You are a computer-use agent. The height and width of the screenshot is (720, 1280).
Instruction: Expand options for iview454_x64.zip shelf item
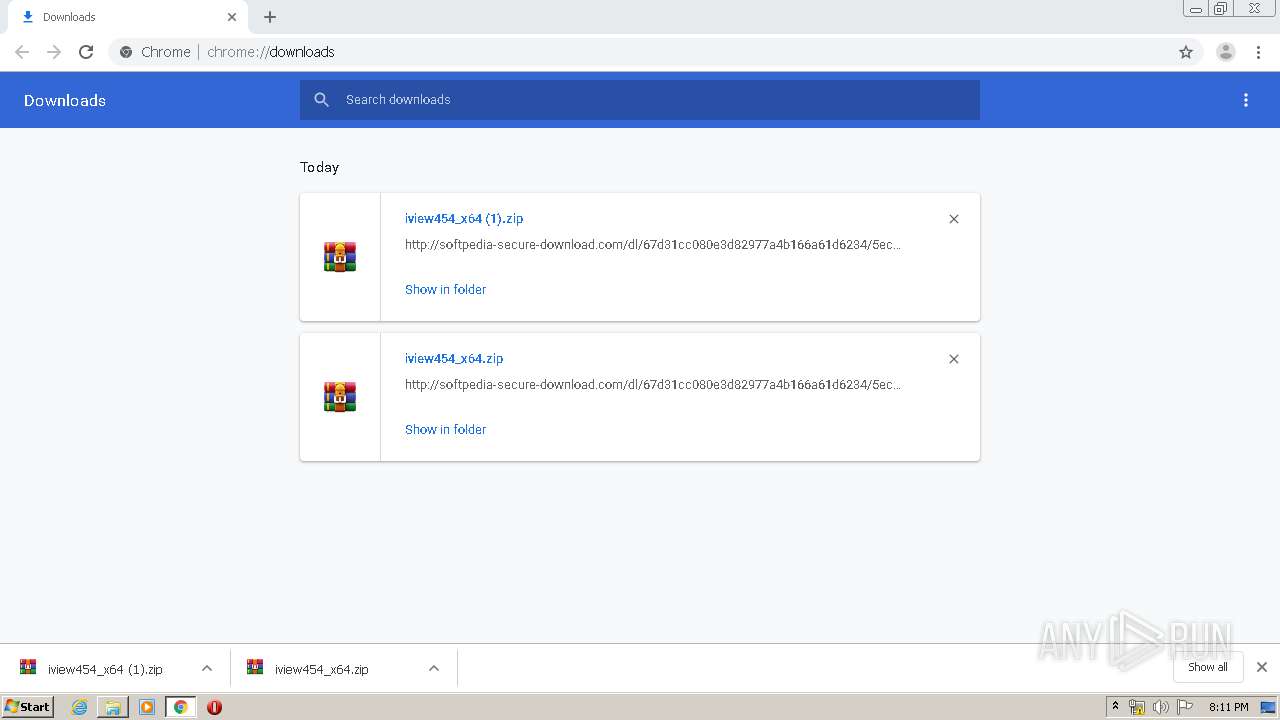pos(434,668)
